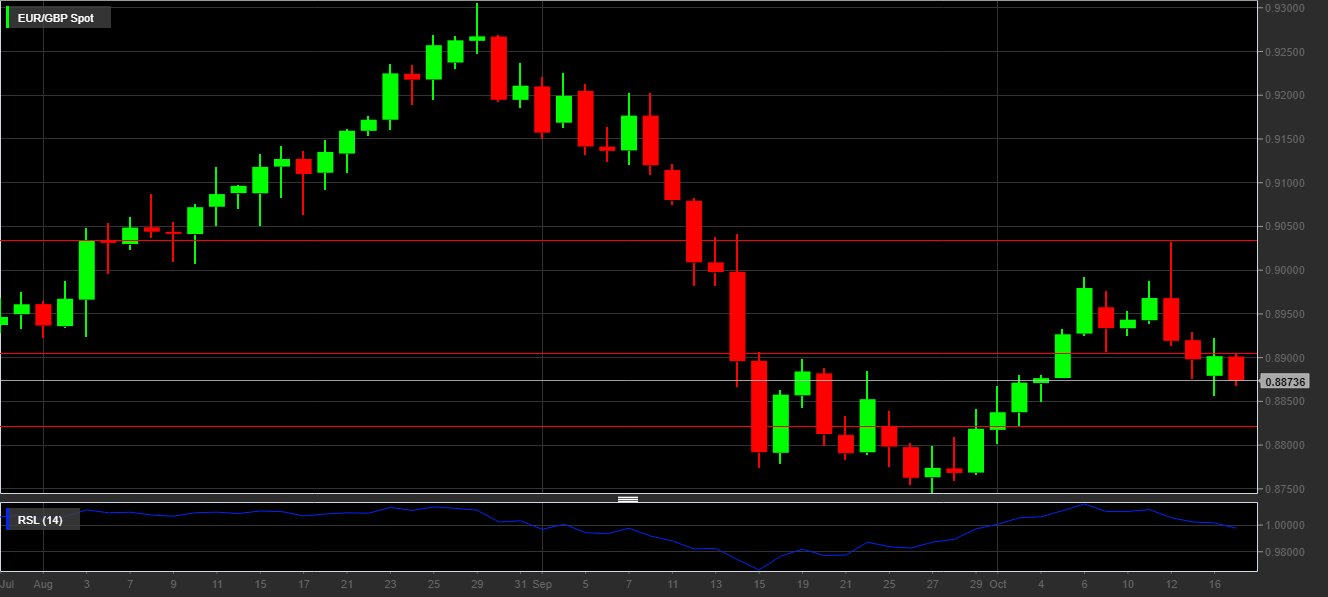Grab the panel divider handle above RSL pane
The height and width of the screenshot is (597, 1328).
coord(628,498)
